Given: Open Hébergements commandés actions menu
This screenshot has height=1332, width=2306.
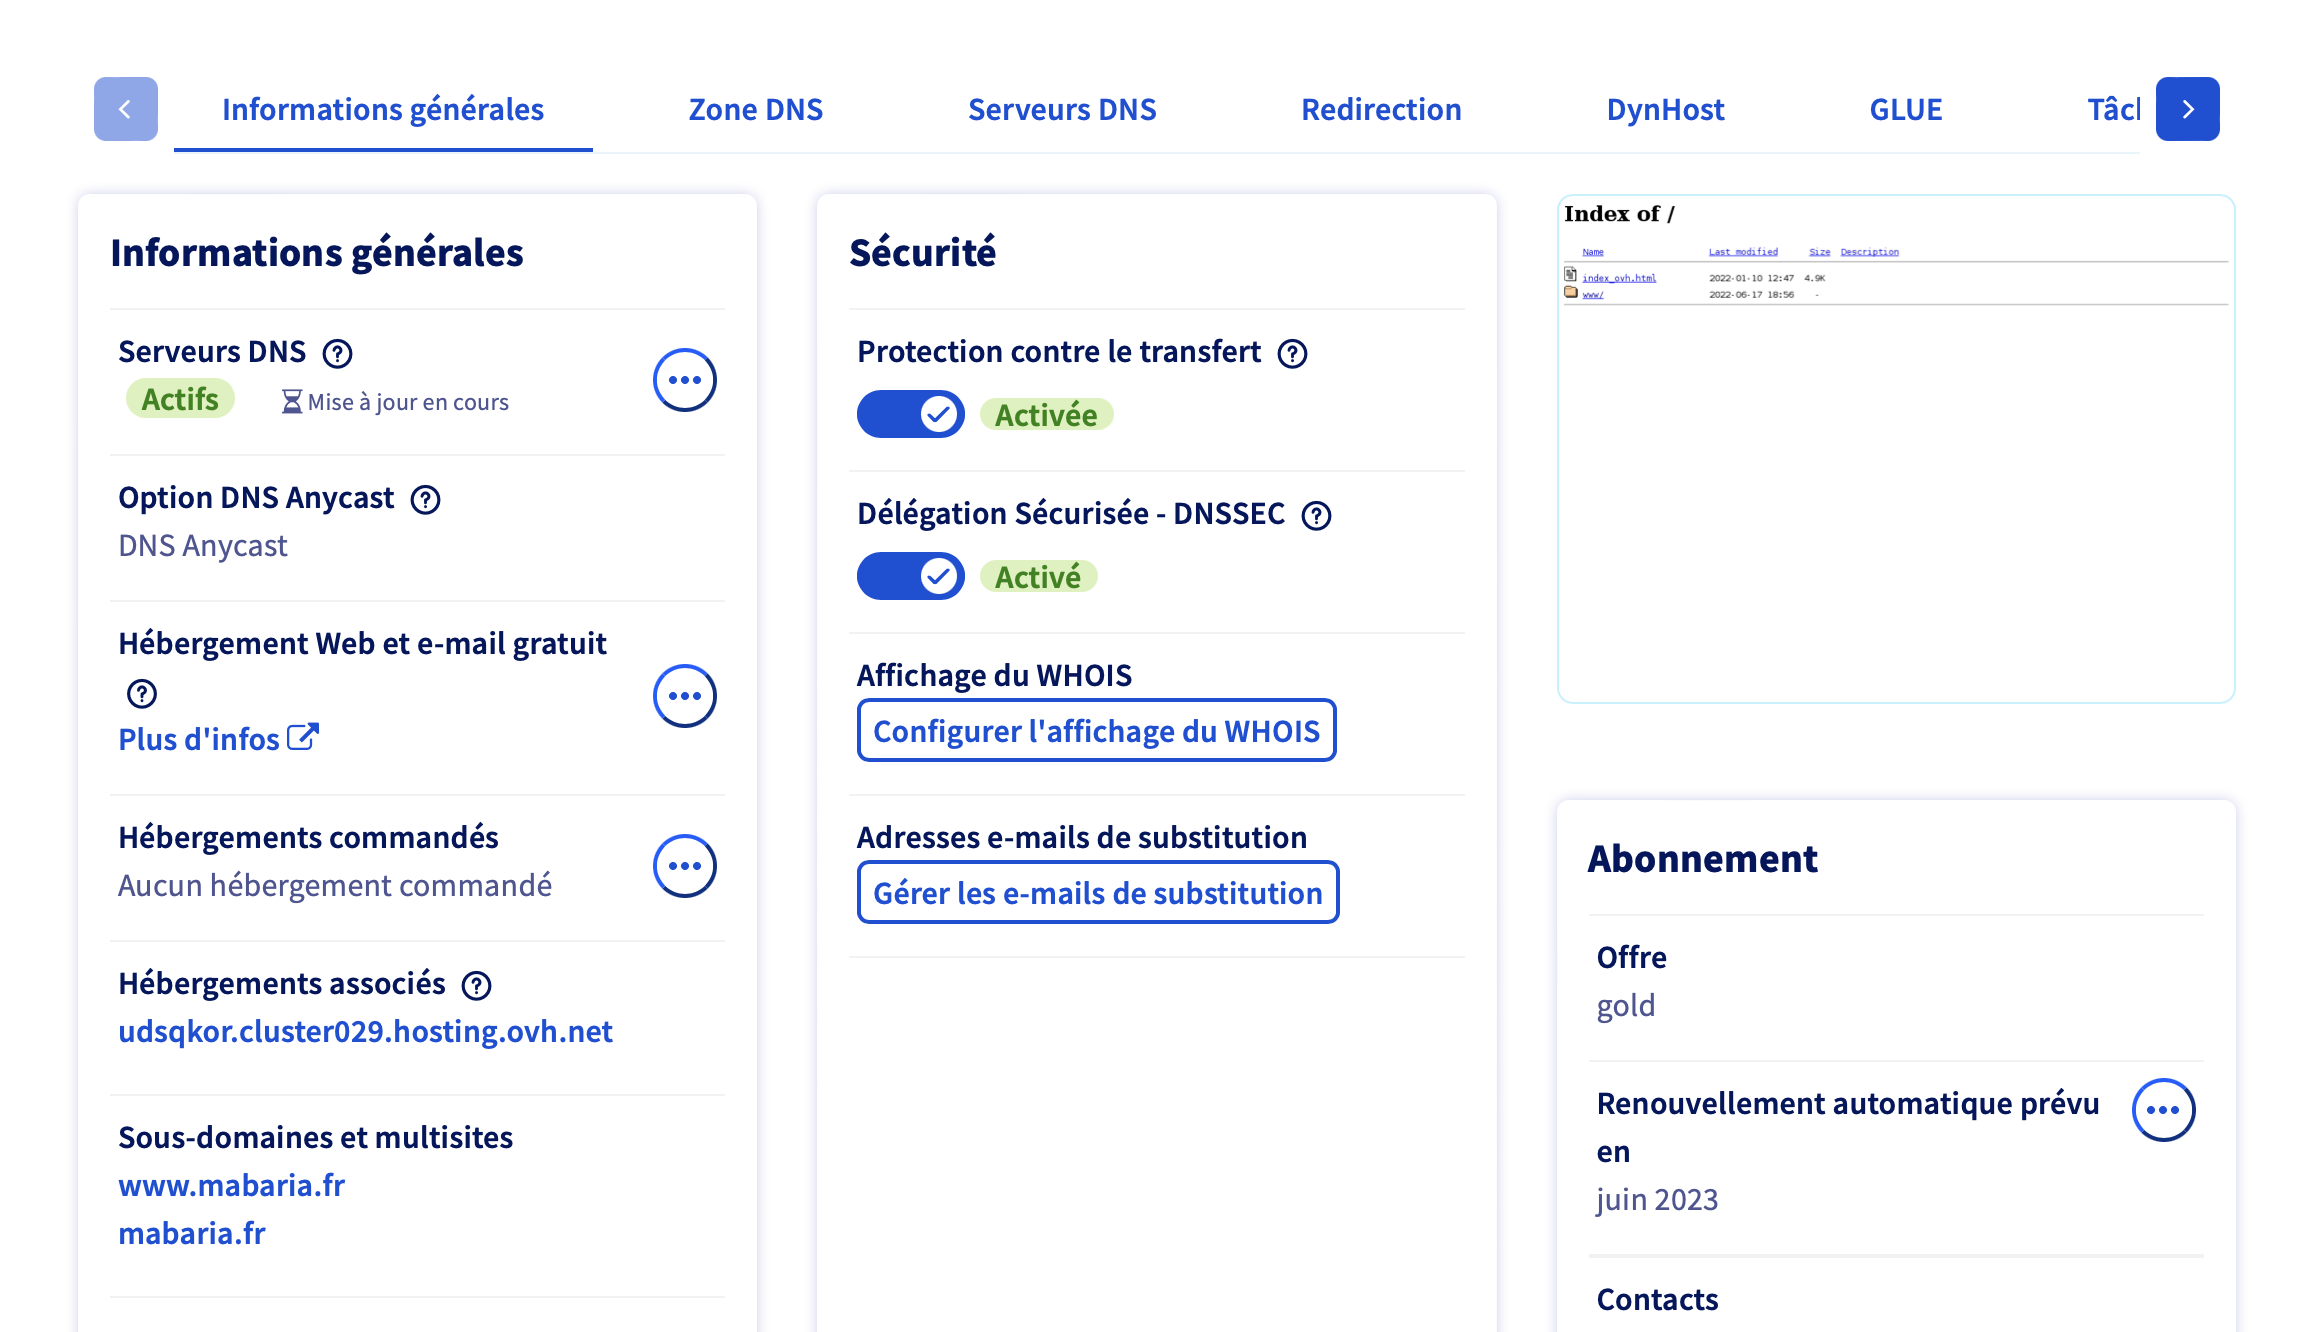Looking at the screenshot, I should 685,866.
